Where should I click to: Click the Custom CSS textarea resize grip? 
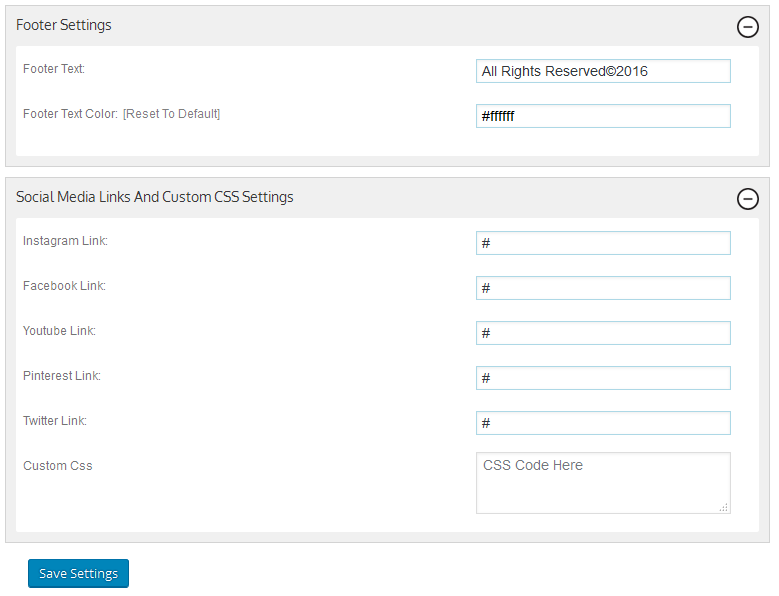pos(724,507)
